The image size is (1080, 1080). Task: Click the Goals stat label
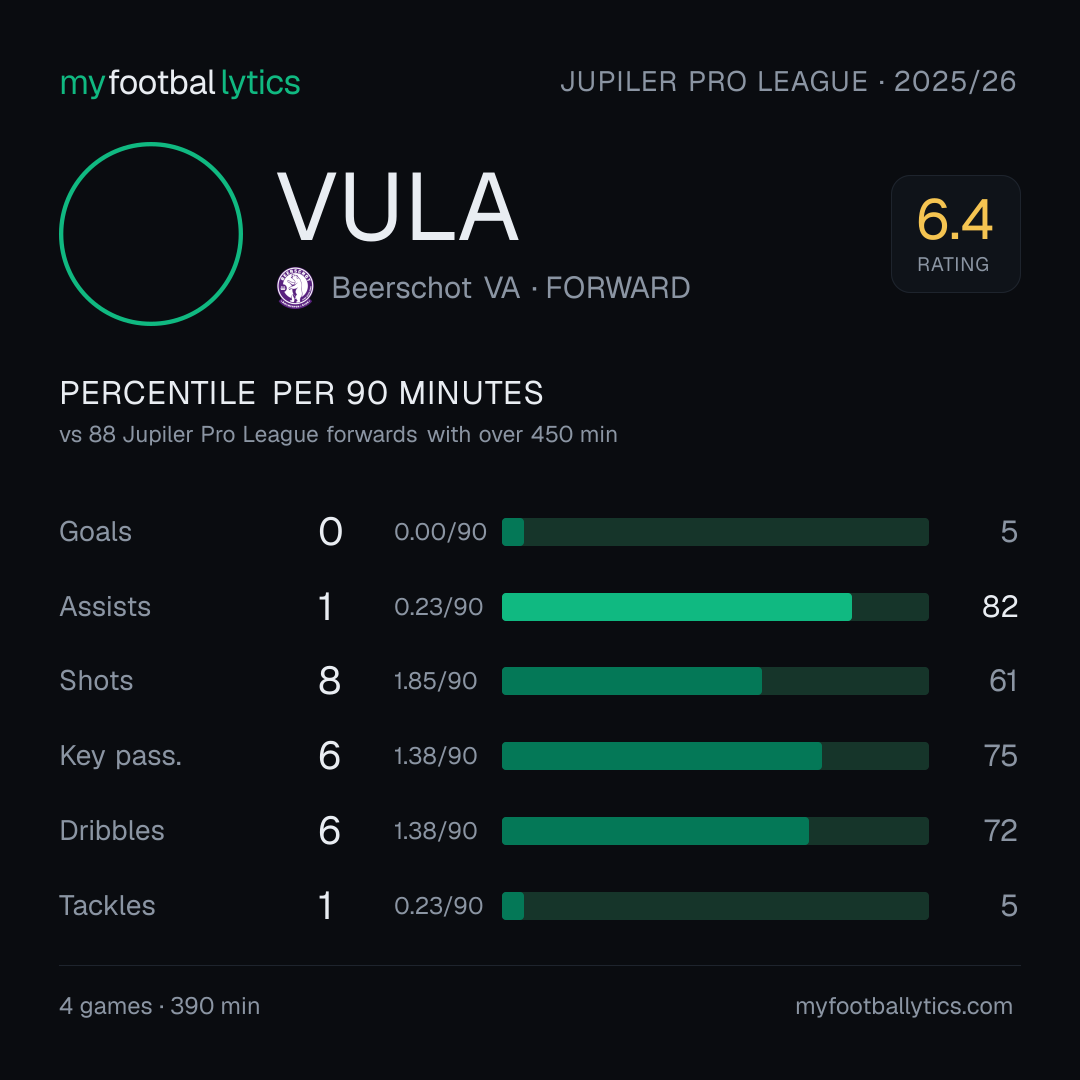pyautogui.click(x=95, y=532)
